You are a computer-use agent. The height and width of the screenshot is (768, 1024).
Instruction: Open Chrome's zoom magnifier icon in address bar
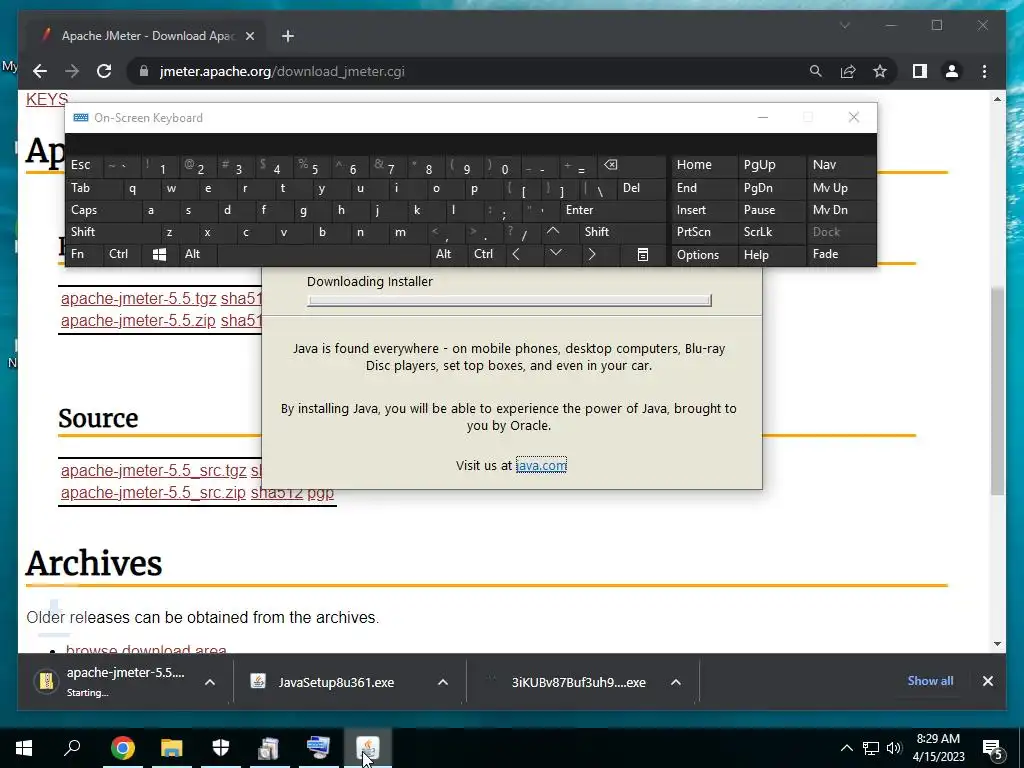tap(816, 71)
